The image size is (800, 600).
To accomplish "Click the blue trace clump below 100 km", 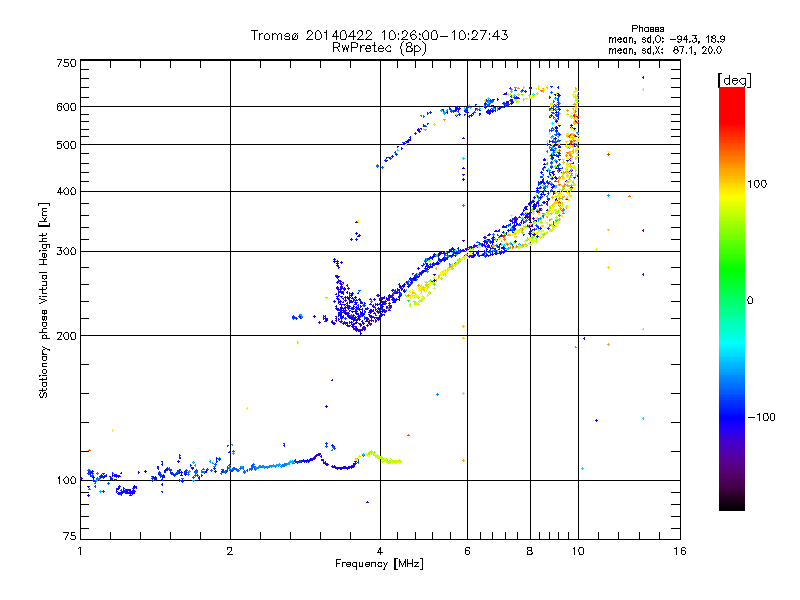I will point(126,491).
